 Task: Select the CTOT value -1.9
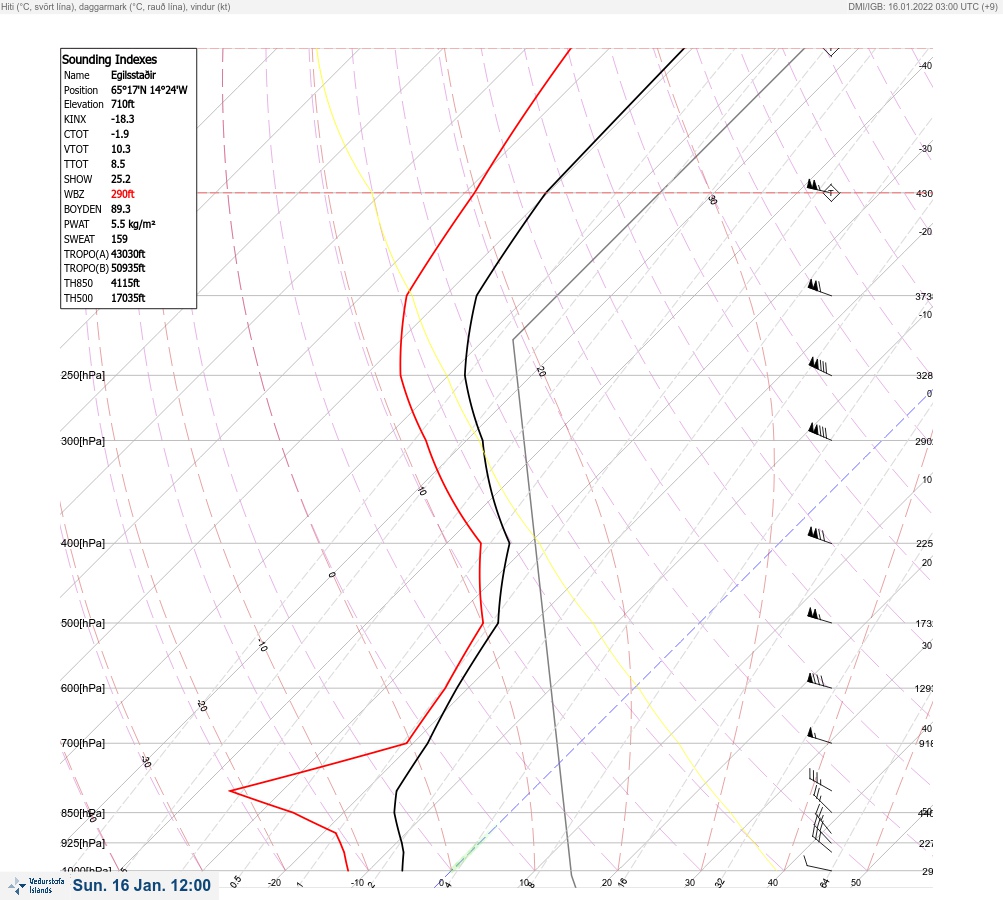click(x=120, y=134)
